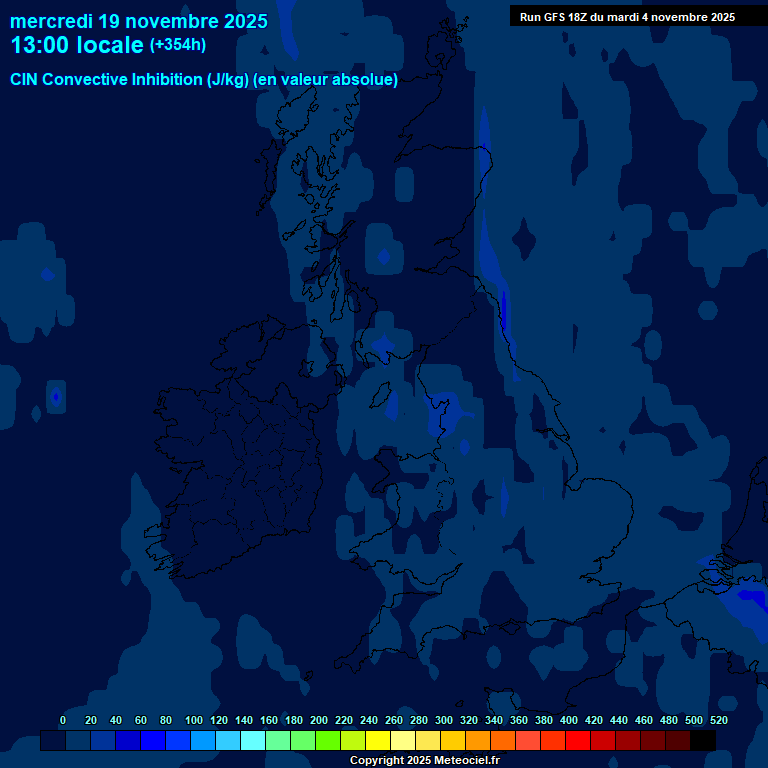Select the red swatch between 400 and 420
Image resolution: width=768 pixels, height=768 pixels.
pos(577,740)
